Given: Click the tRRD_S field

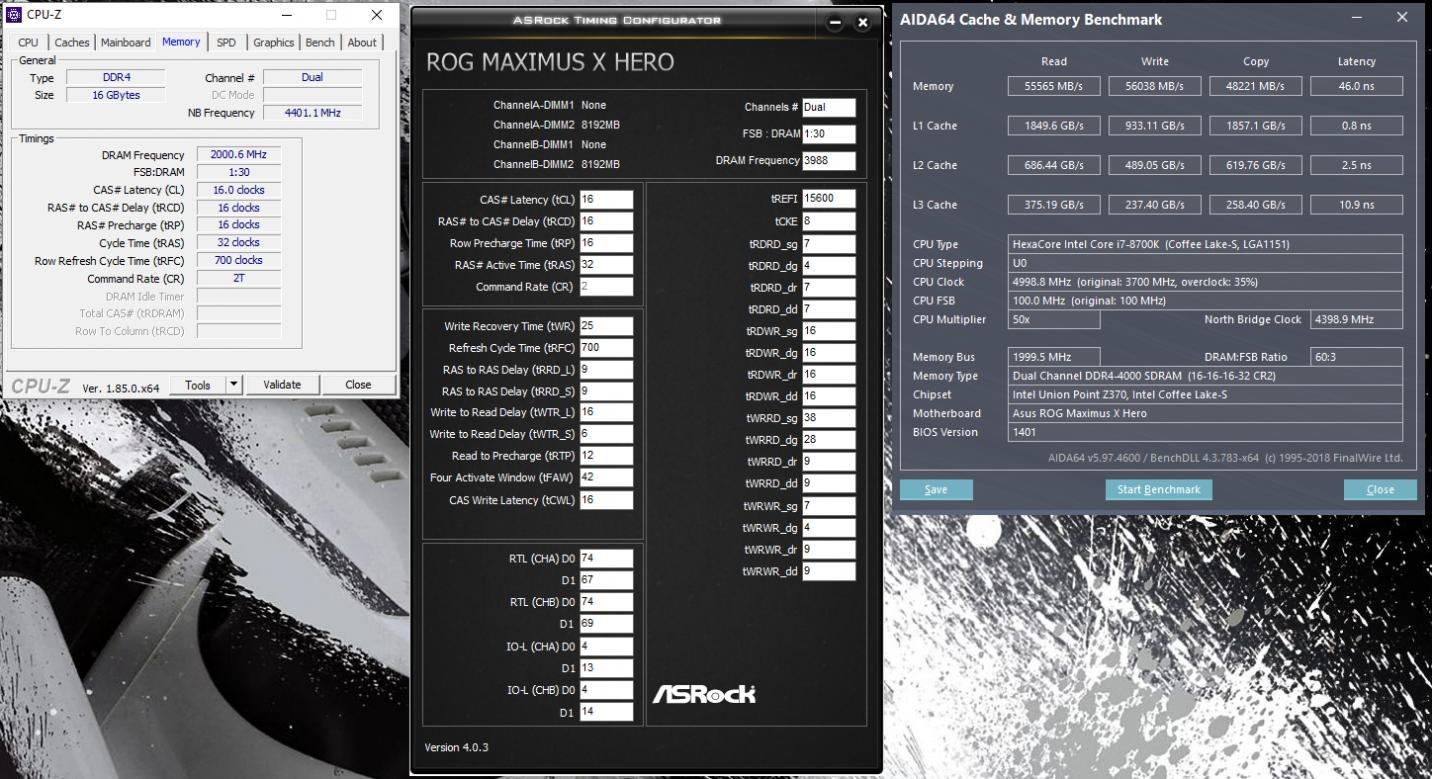Looking at the screenshot, I should [x=606, y=391].
